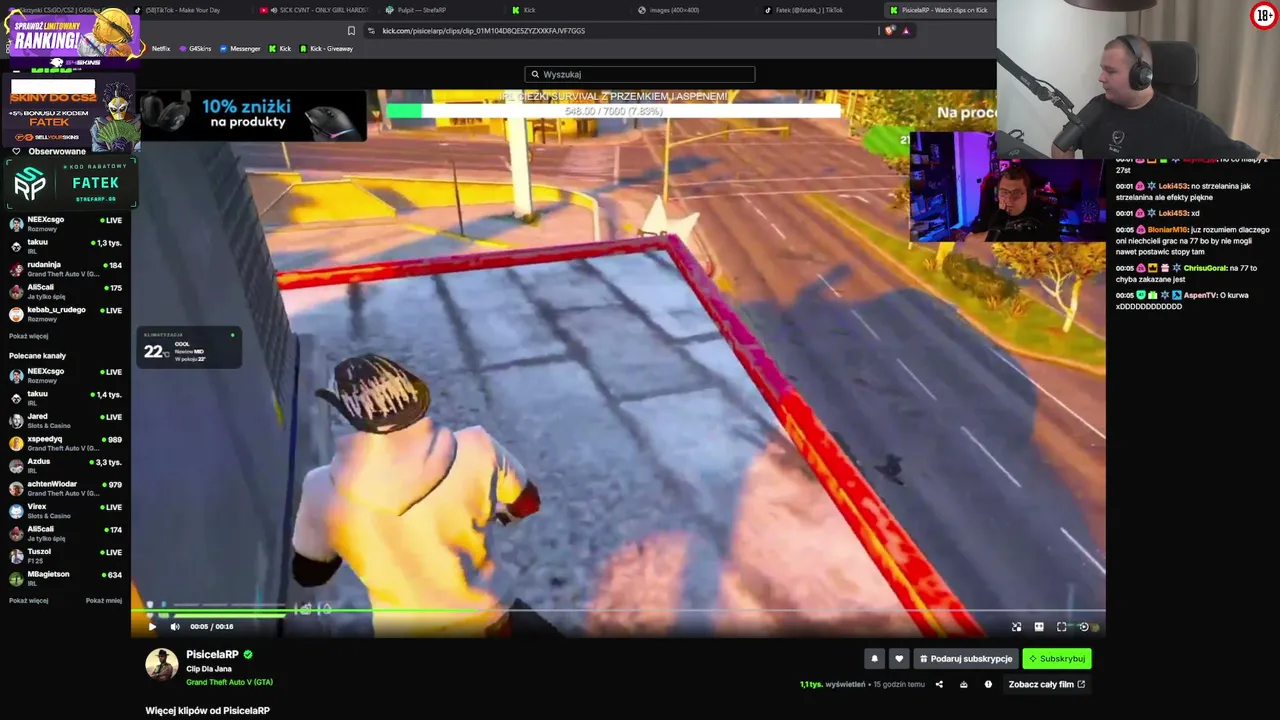Viewport: 1280px width, 720px height.
Task: Open PisicelaRP's channel avatar
Action: pos(162,665)
